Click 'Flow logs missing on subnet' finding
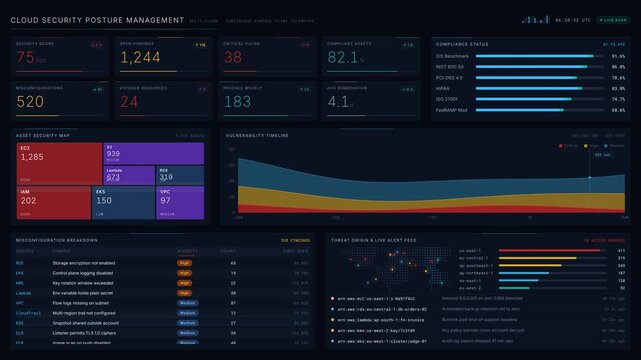 point(81,303)
